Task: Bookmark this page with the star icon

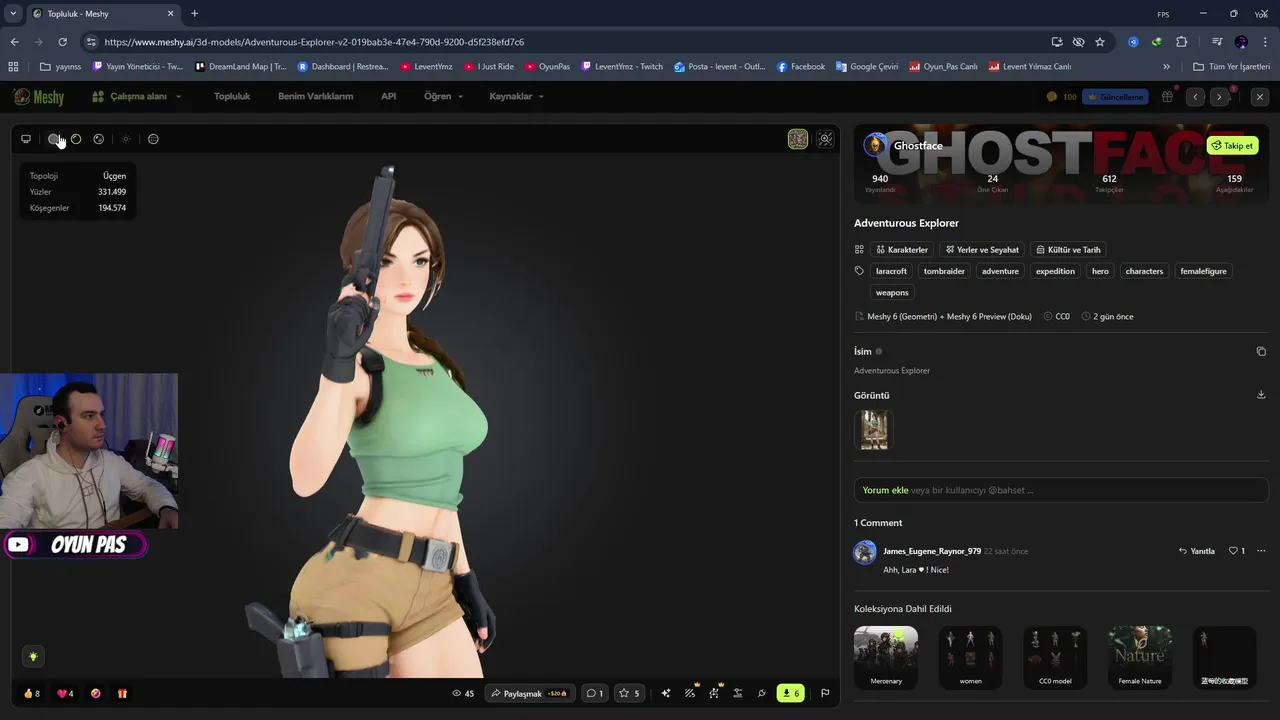Action: click(x=1100, y=42)
